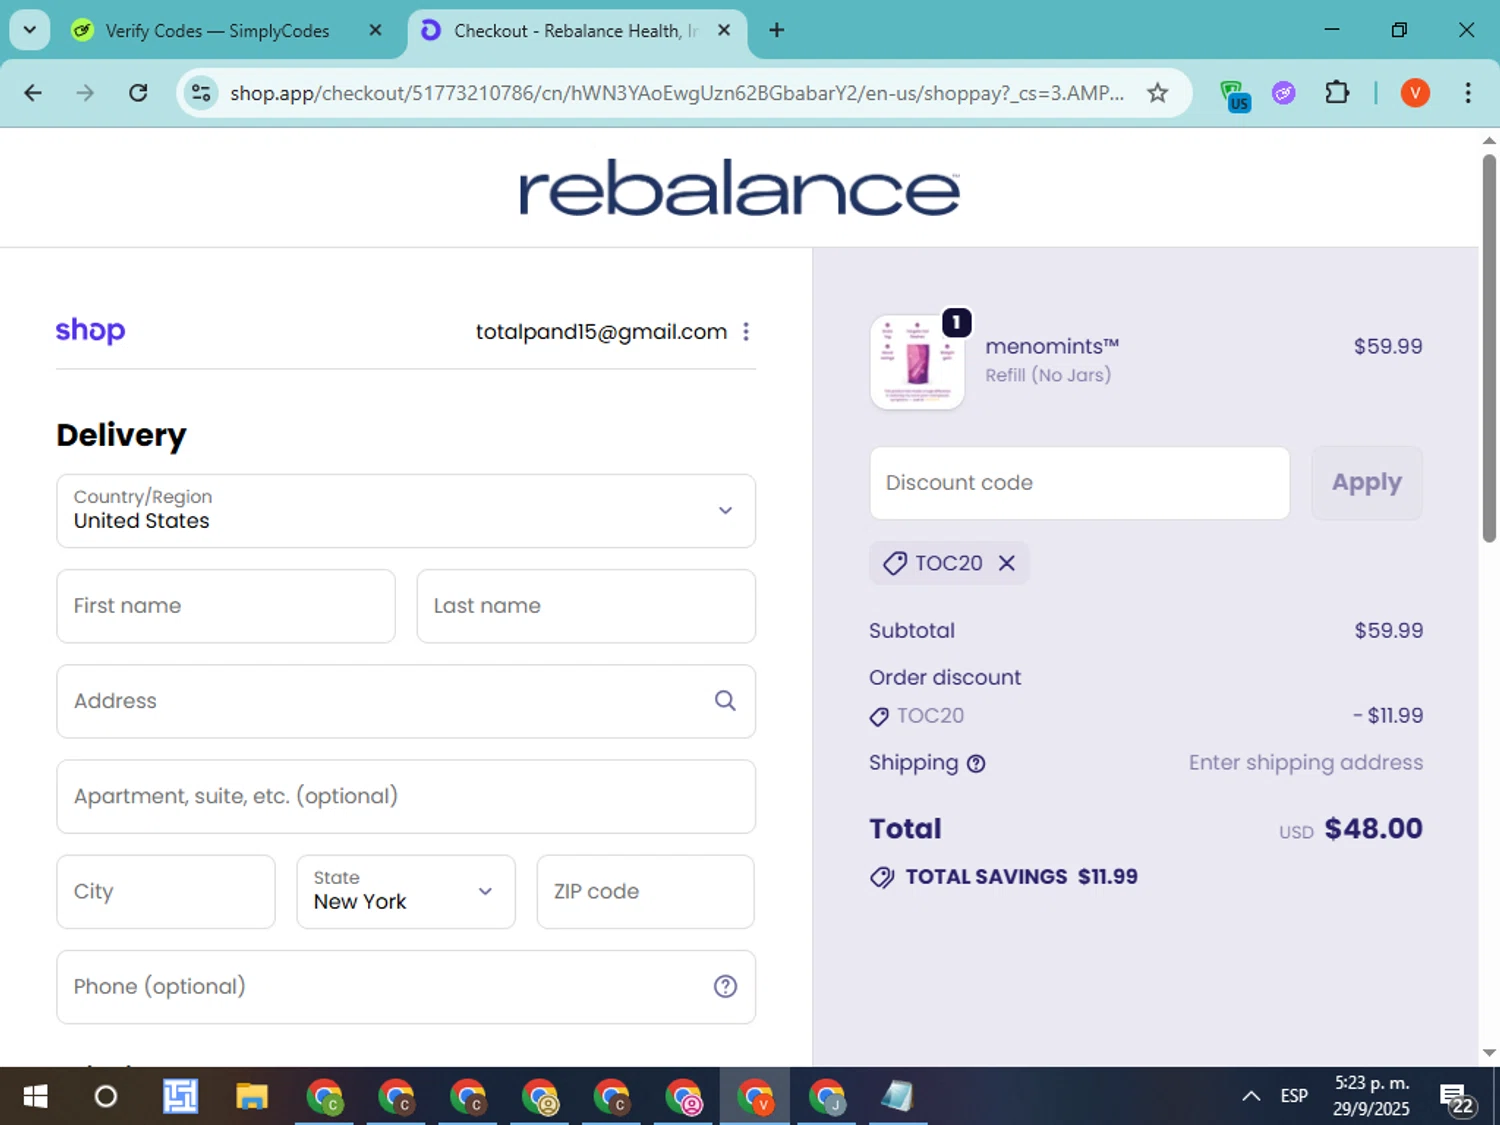1500x1125 pixels.
Task: Go back using the browser back arrow
Action: pyautogui.click(x=33, y=93)
